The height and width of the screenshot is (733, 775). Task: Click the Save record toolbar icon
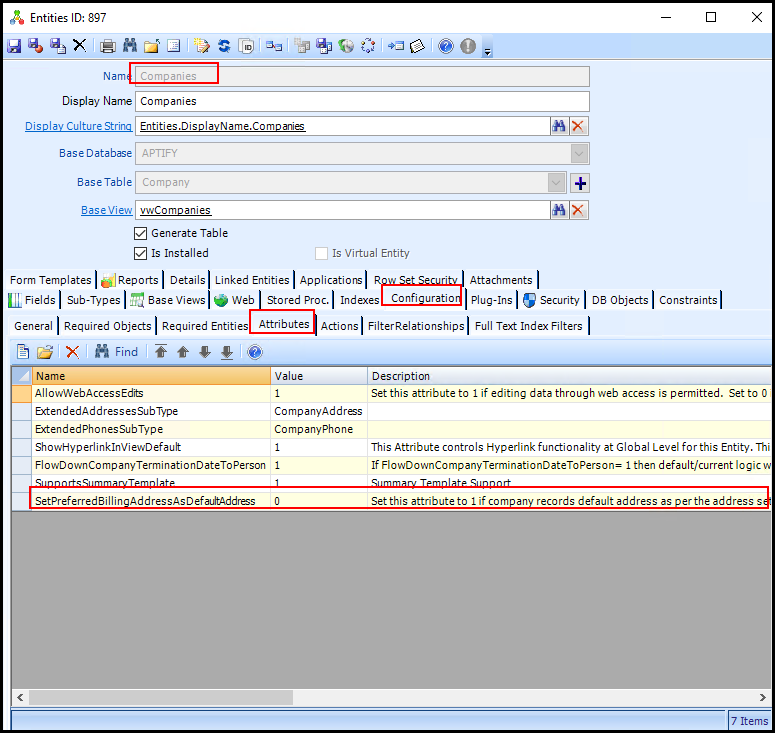click(14, 46)
